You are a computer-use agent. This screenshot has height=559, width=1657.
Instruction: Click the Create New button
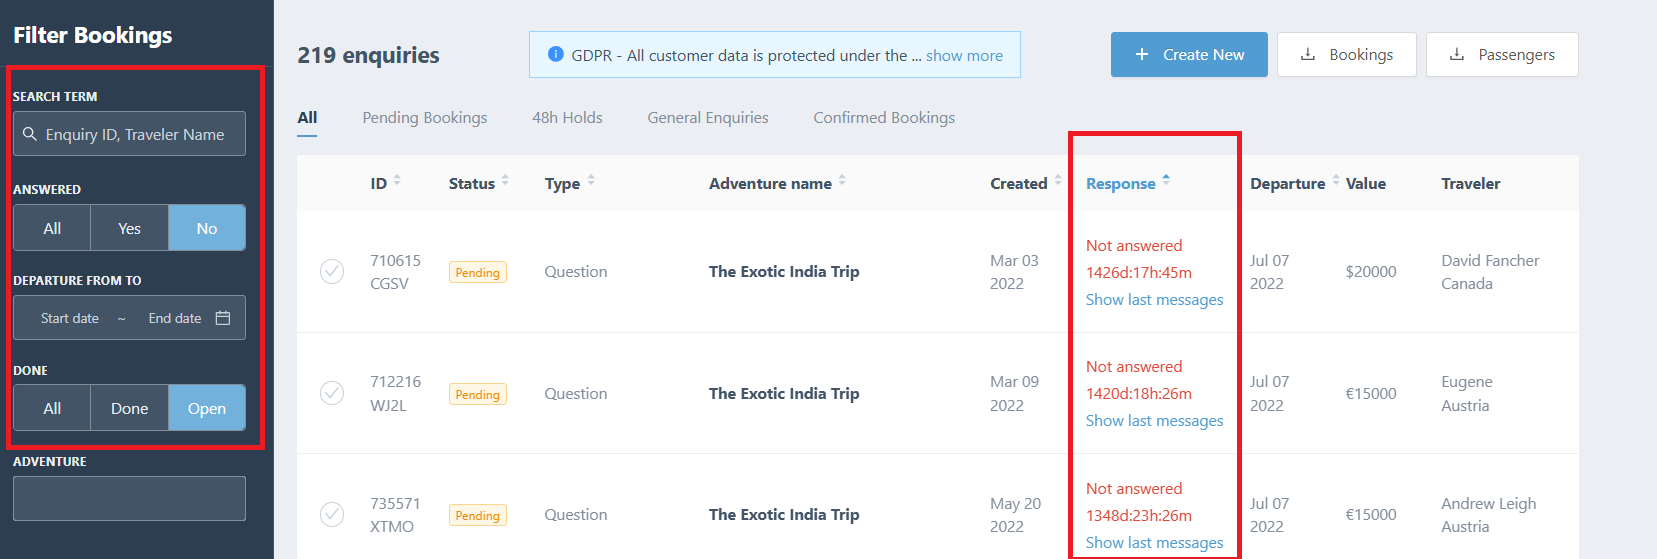[x=1189, y=55]
